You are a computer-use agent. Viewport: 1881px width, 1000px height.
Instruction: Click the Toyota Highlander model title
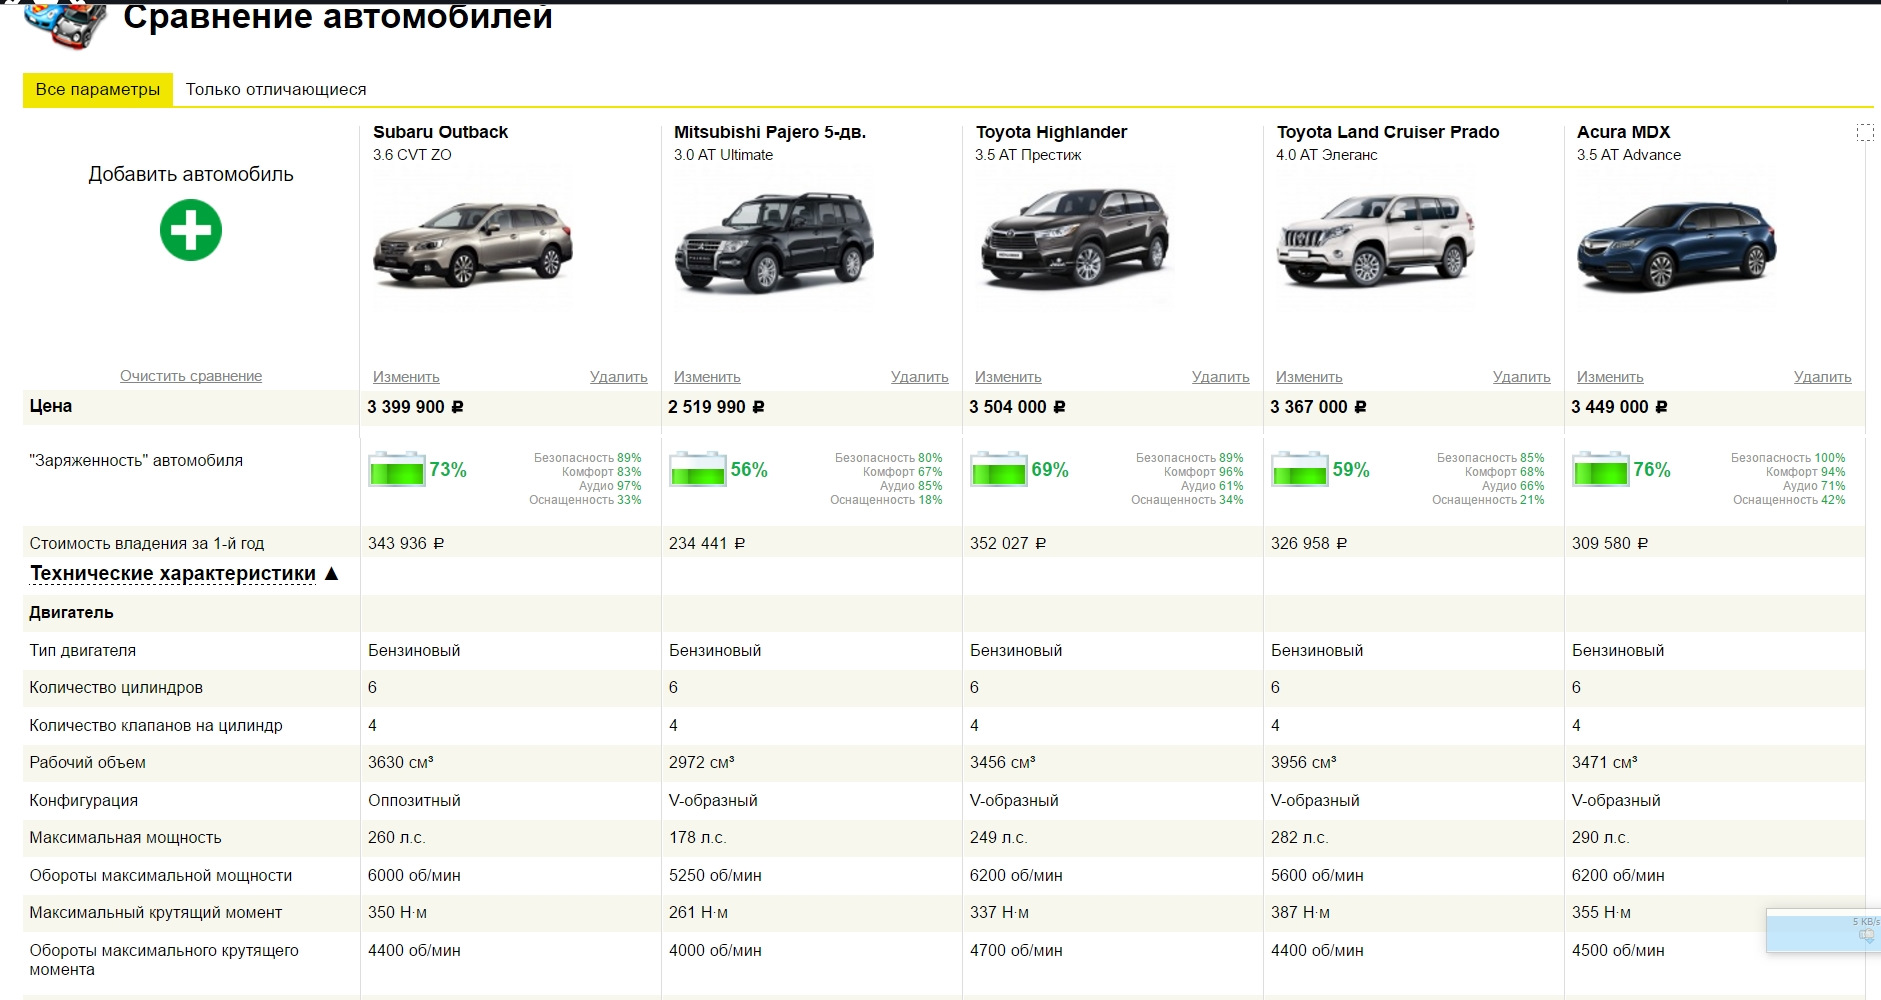1051,132
